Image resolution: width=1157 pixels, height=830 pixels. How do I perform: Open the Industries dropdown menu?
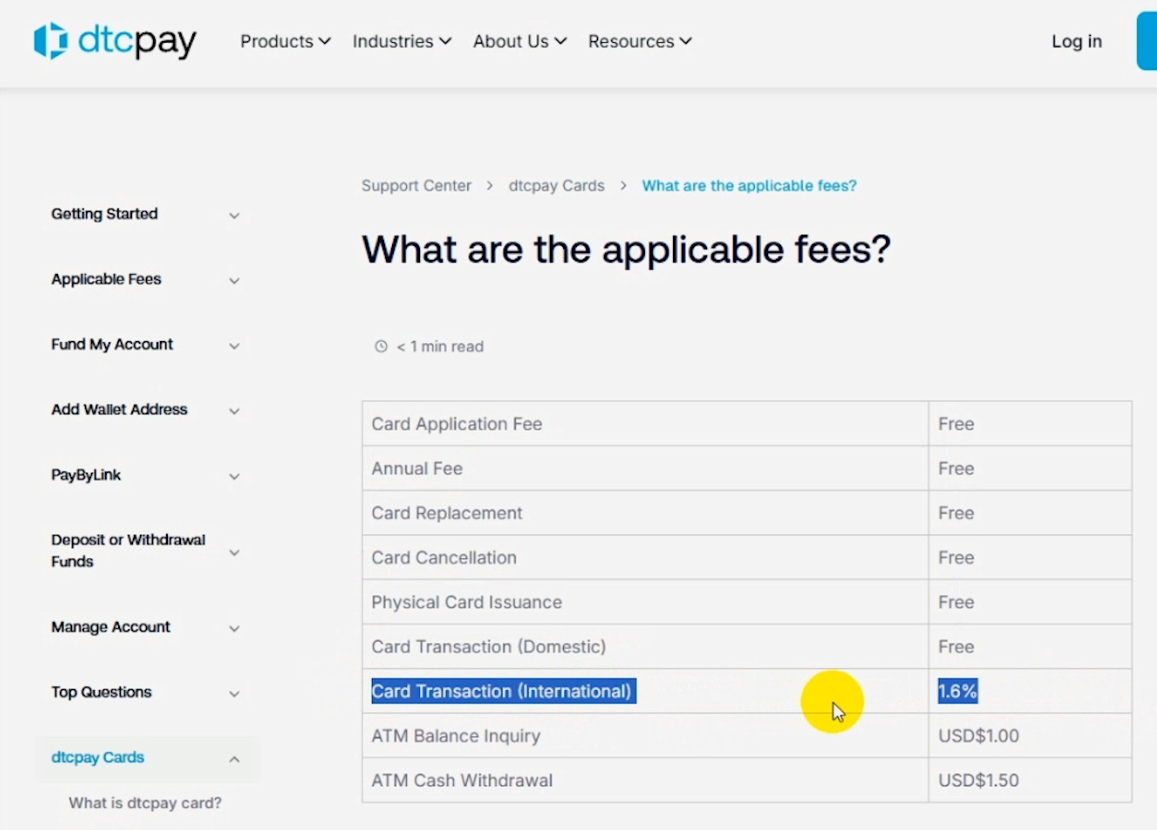401,41
